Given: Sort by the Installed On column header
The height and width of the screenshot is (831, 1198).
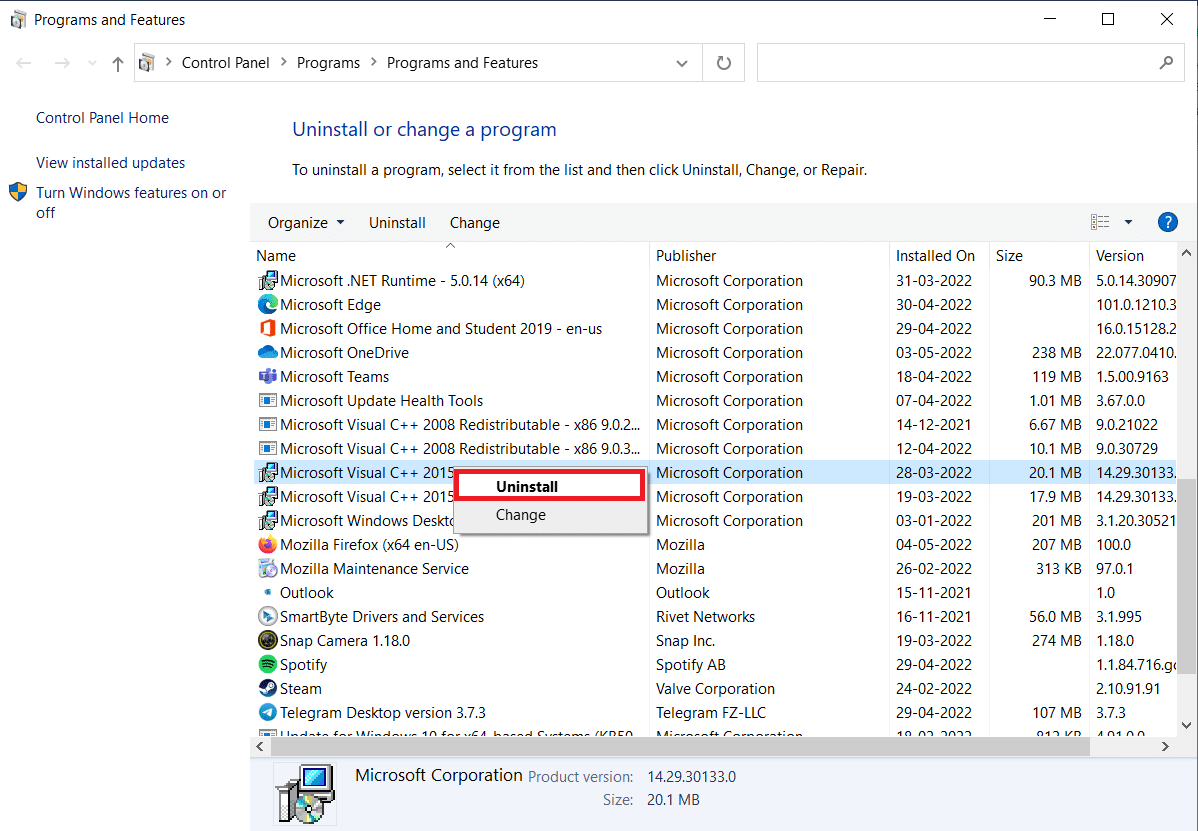Looking at the screenshot, I should pyautogui.click(x=939, y=256).
